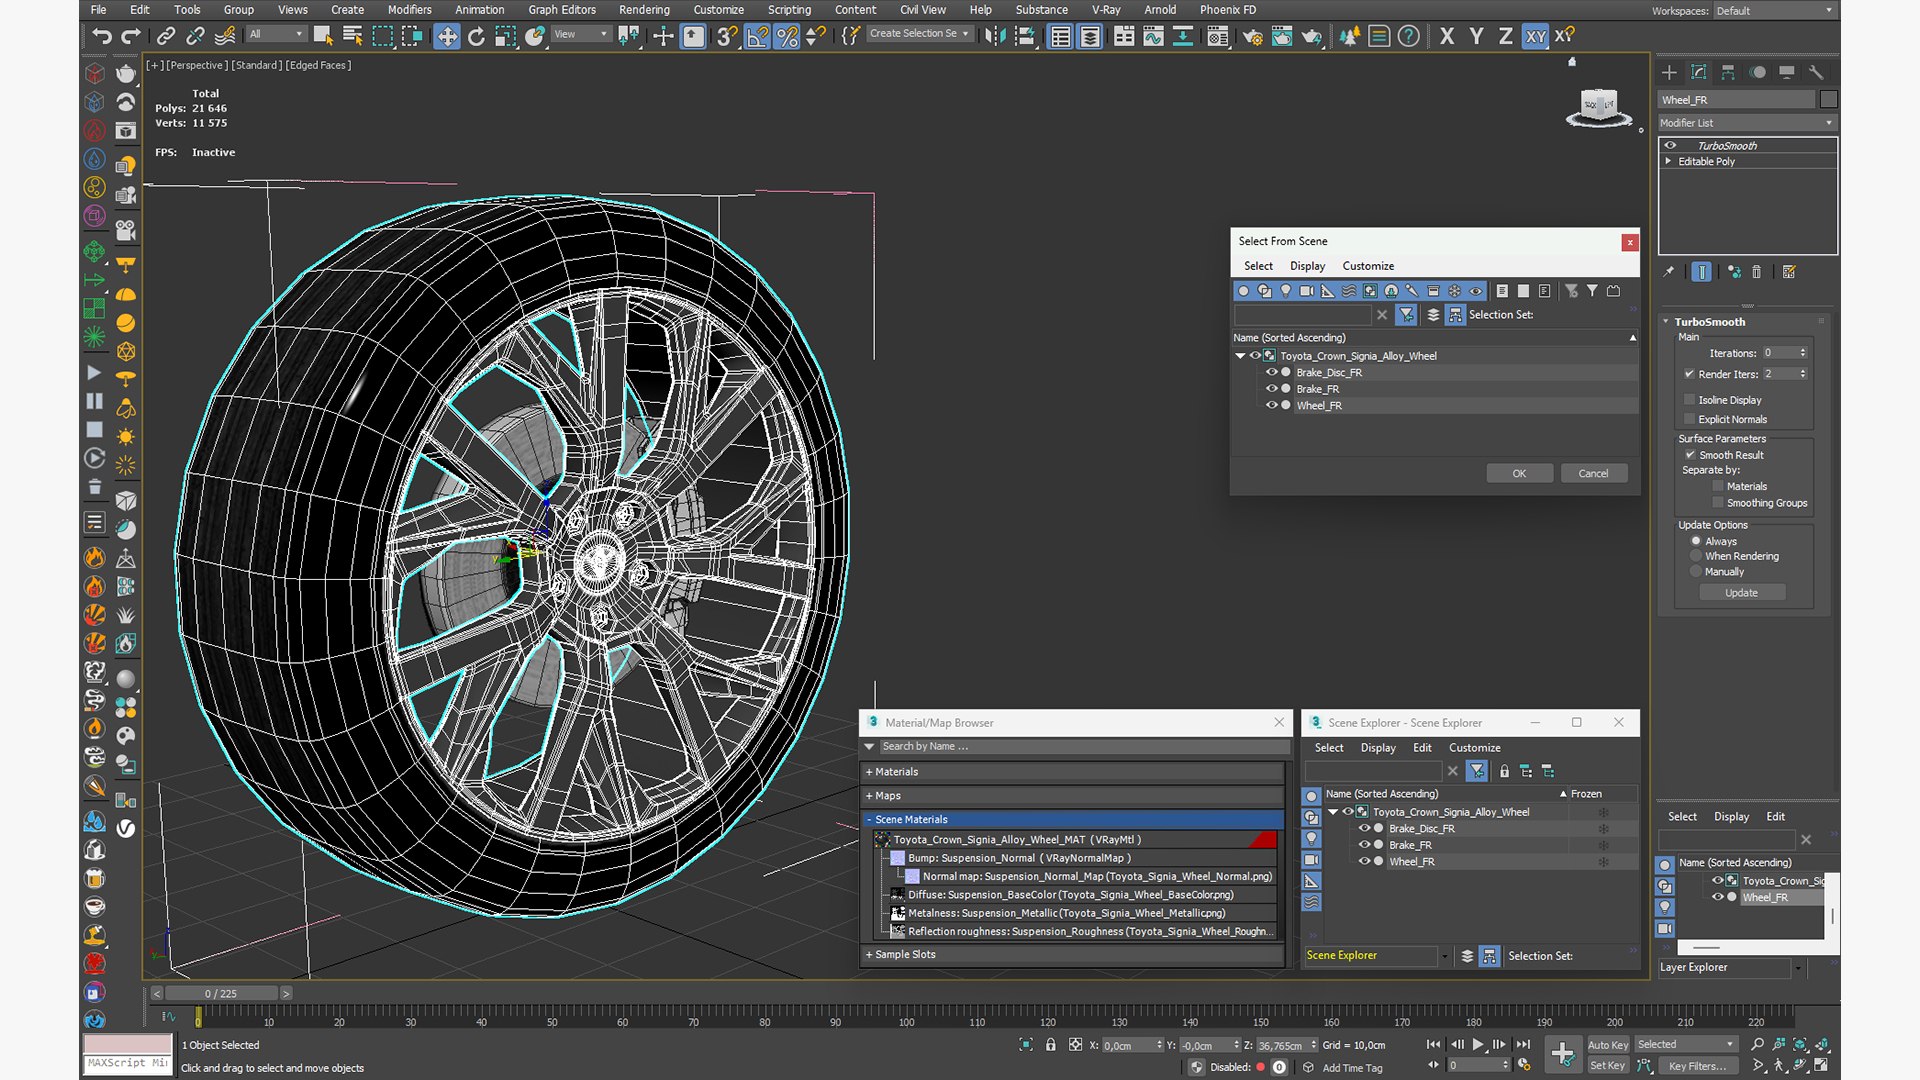Choose the Select Object arrow tool

tap(323, 37)
